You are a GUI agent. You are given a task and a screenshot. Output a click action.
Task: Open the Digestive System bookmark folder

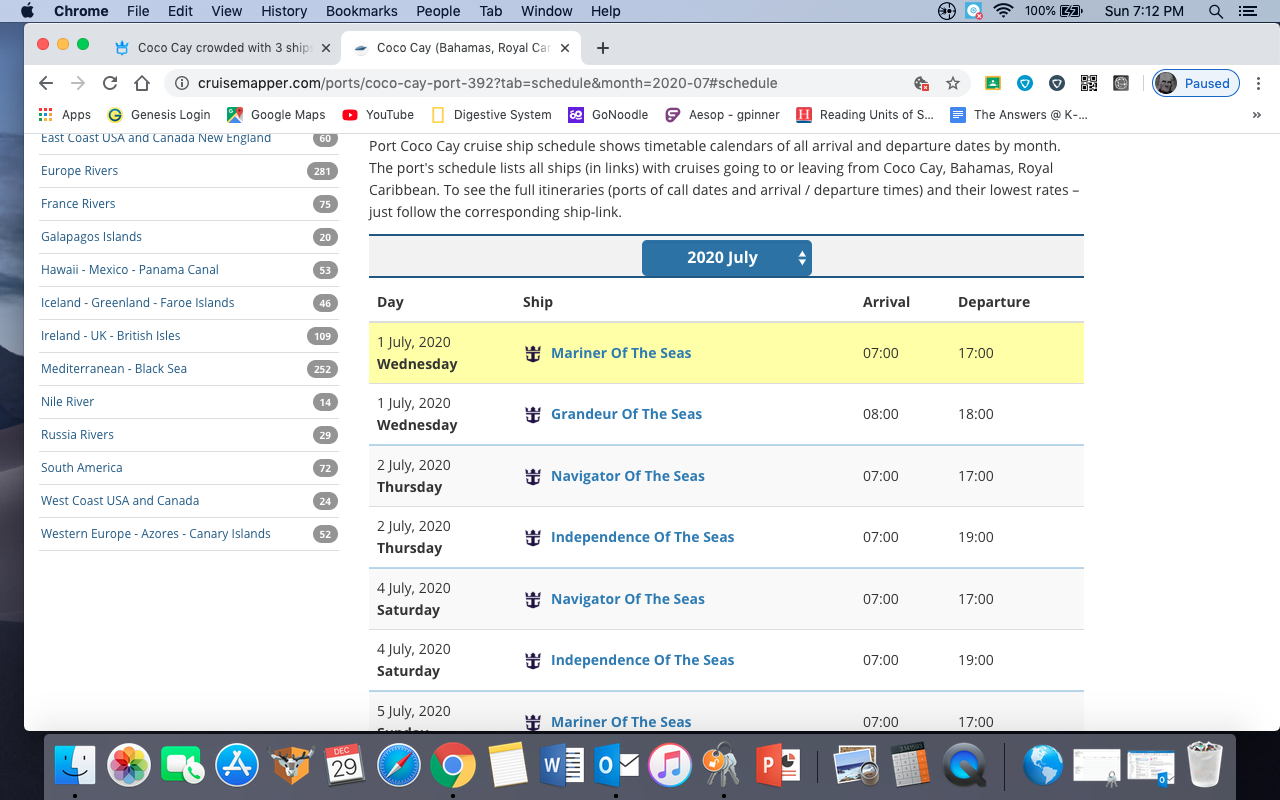point(491,115)
